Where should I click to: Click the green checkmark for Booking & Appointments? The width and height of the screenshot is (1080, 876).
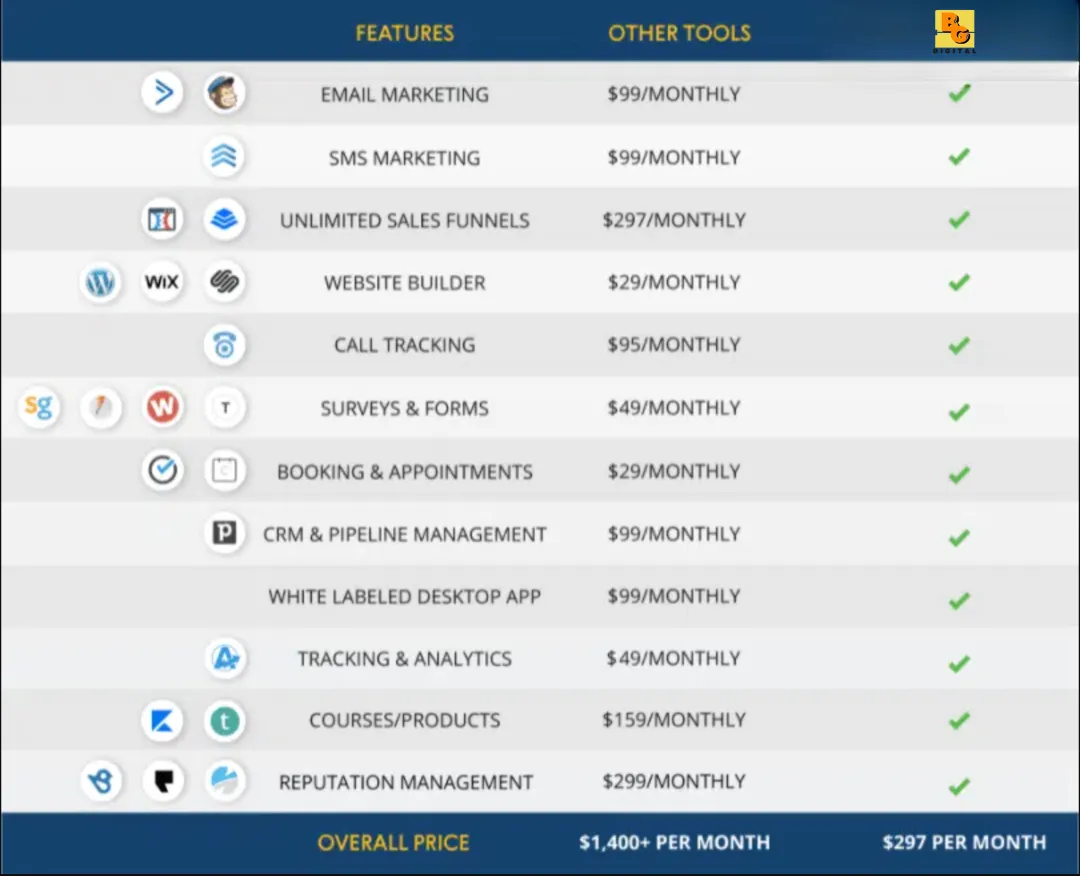959,474
